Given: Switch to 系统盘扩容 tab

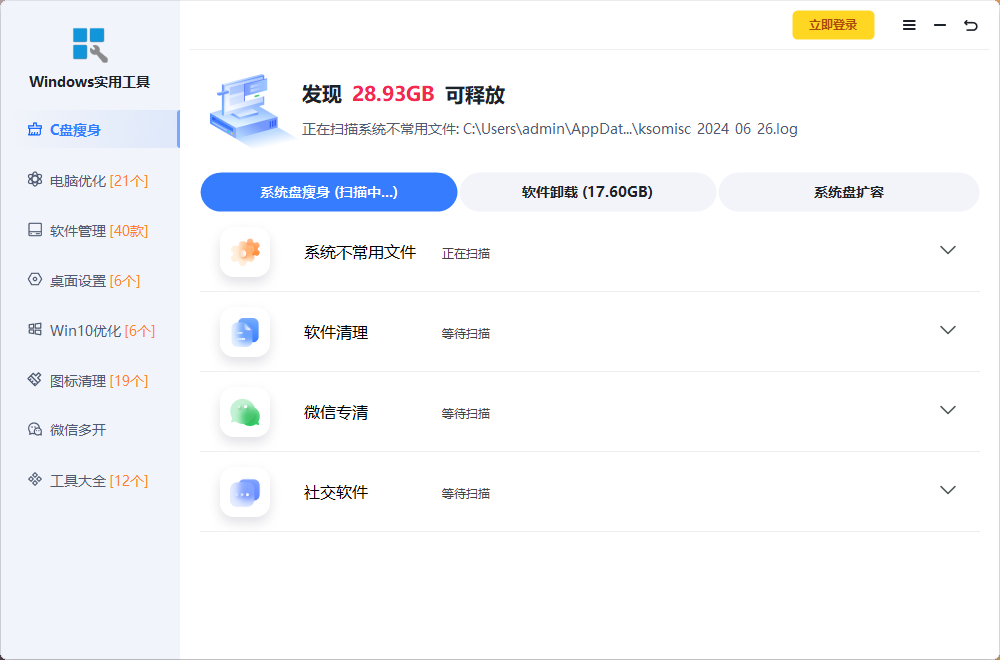Looking at the screenshot, I should pos(849,192).
